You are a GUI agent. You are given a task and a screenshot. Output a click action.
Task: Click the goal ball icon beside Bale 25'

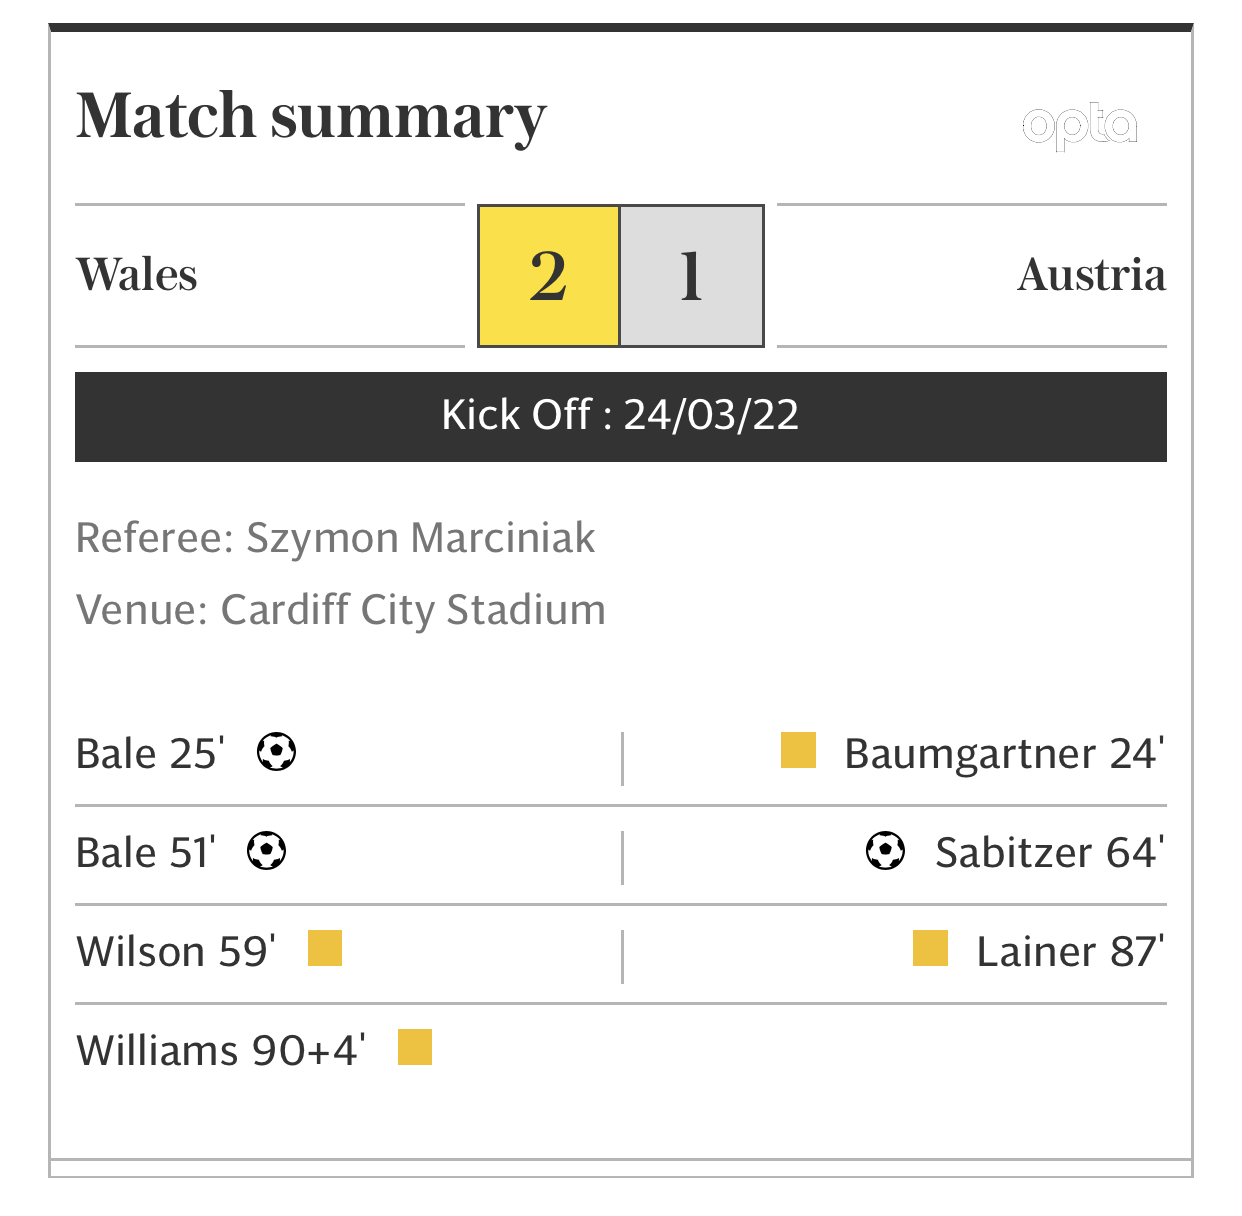click(276, 752)
